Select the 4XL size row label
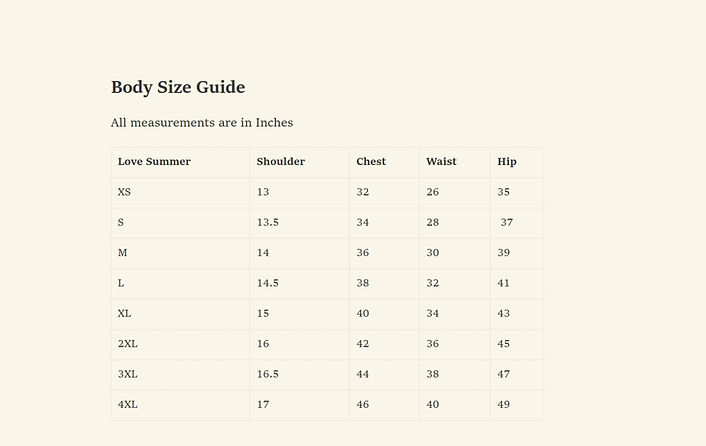Viewport: 706px width, 446px height. coord(128,405)
